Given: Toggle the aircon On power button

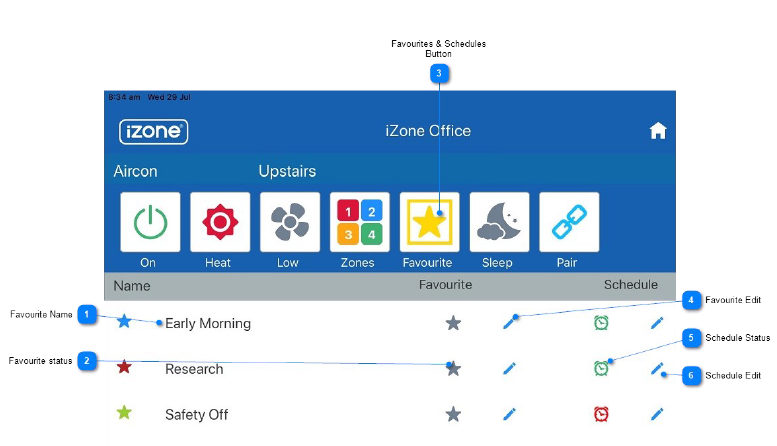Looking at the screenshot, I should (x=150, y=222).
